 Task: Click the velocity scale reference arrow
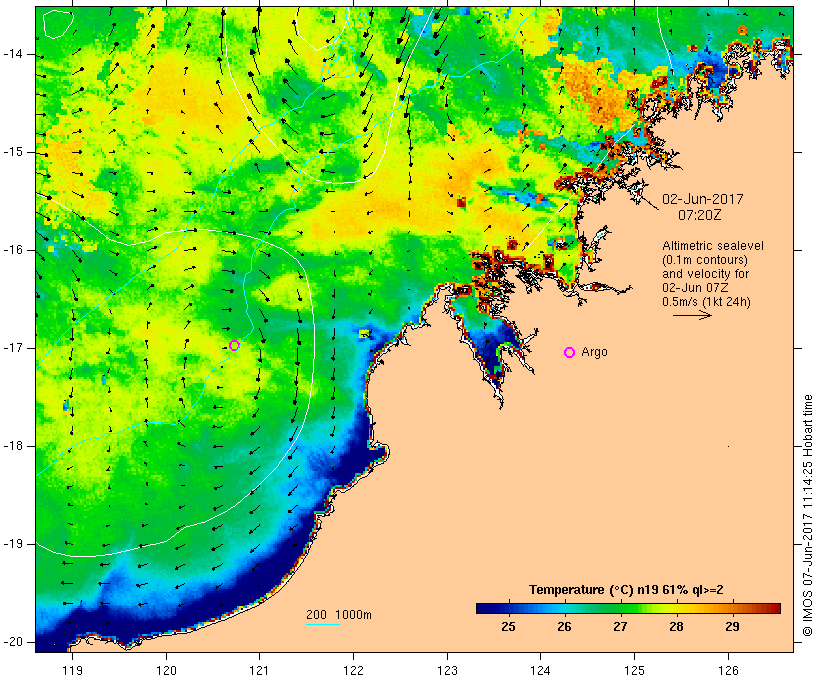pyautogui.click(x=692, y=315)
